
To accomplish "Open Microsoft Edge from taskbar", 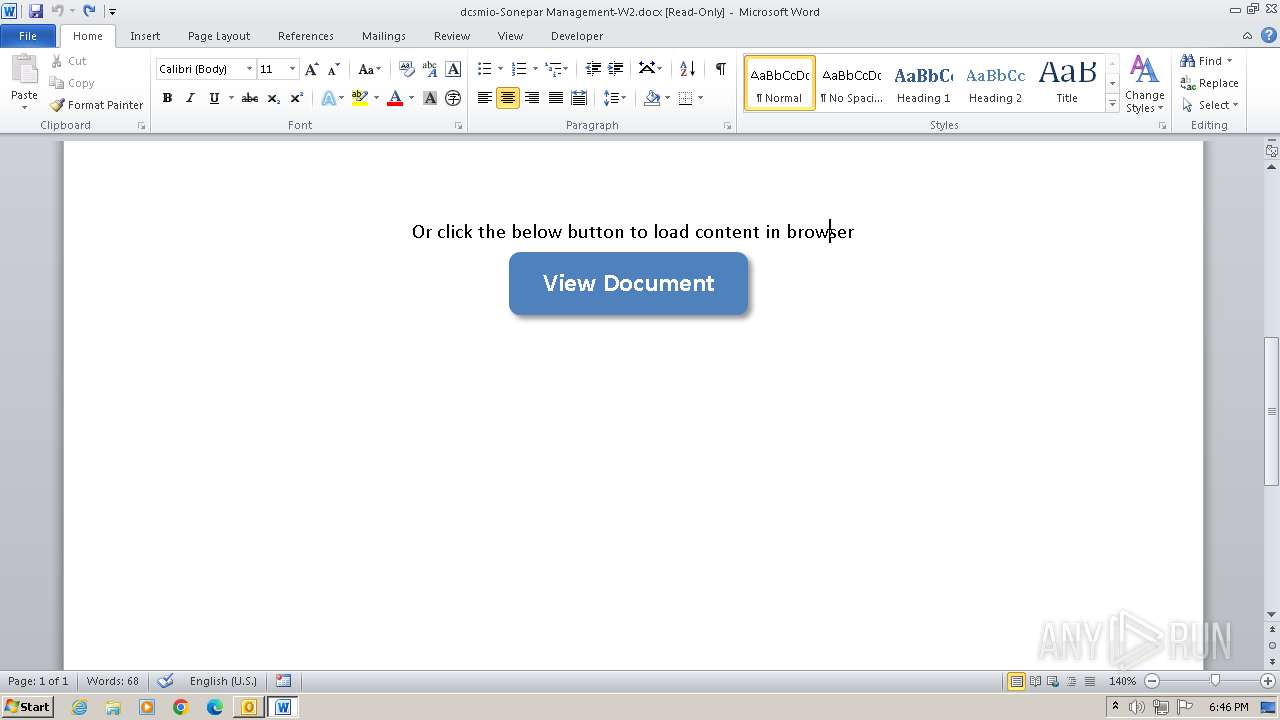I will 215,707.
